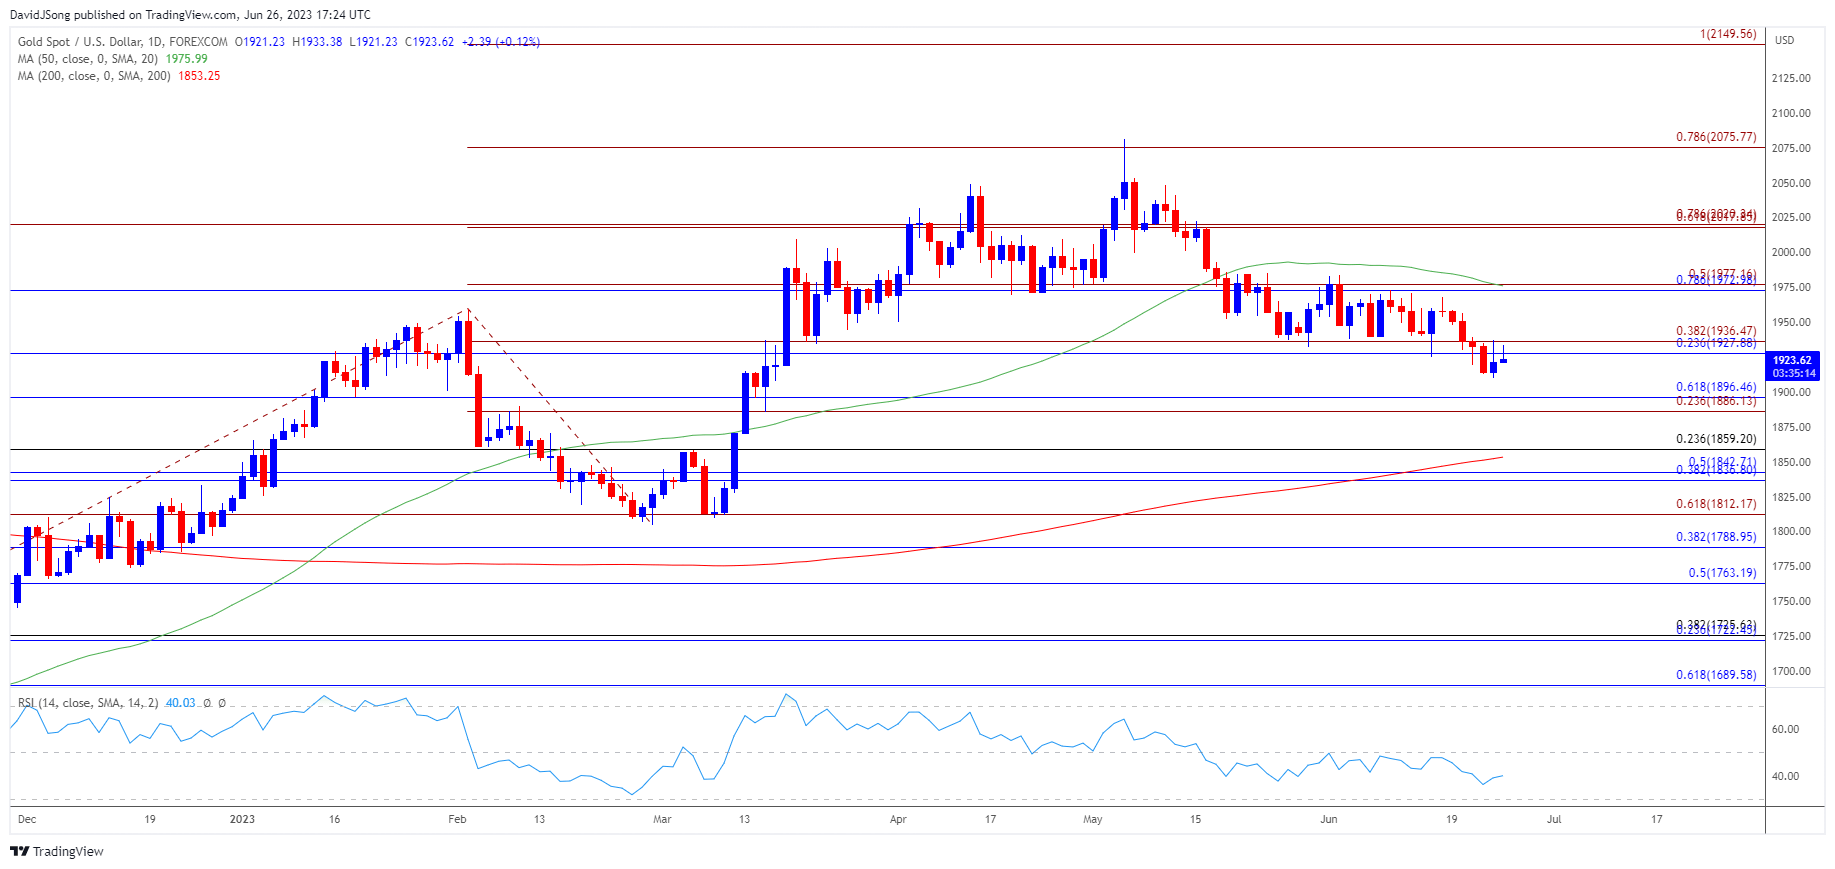Click the 1875.00 price axis tick

[x=1791, y=427]
